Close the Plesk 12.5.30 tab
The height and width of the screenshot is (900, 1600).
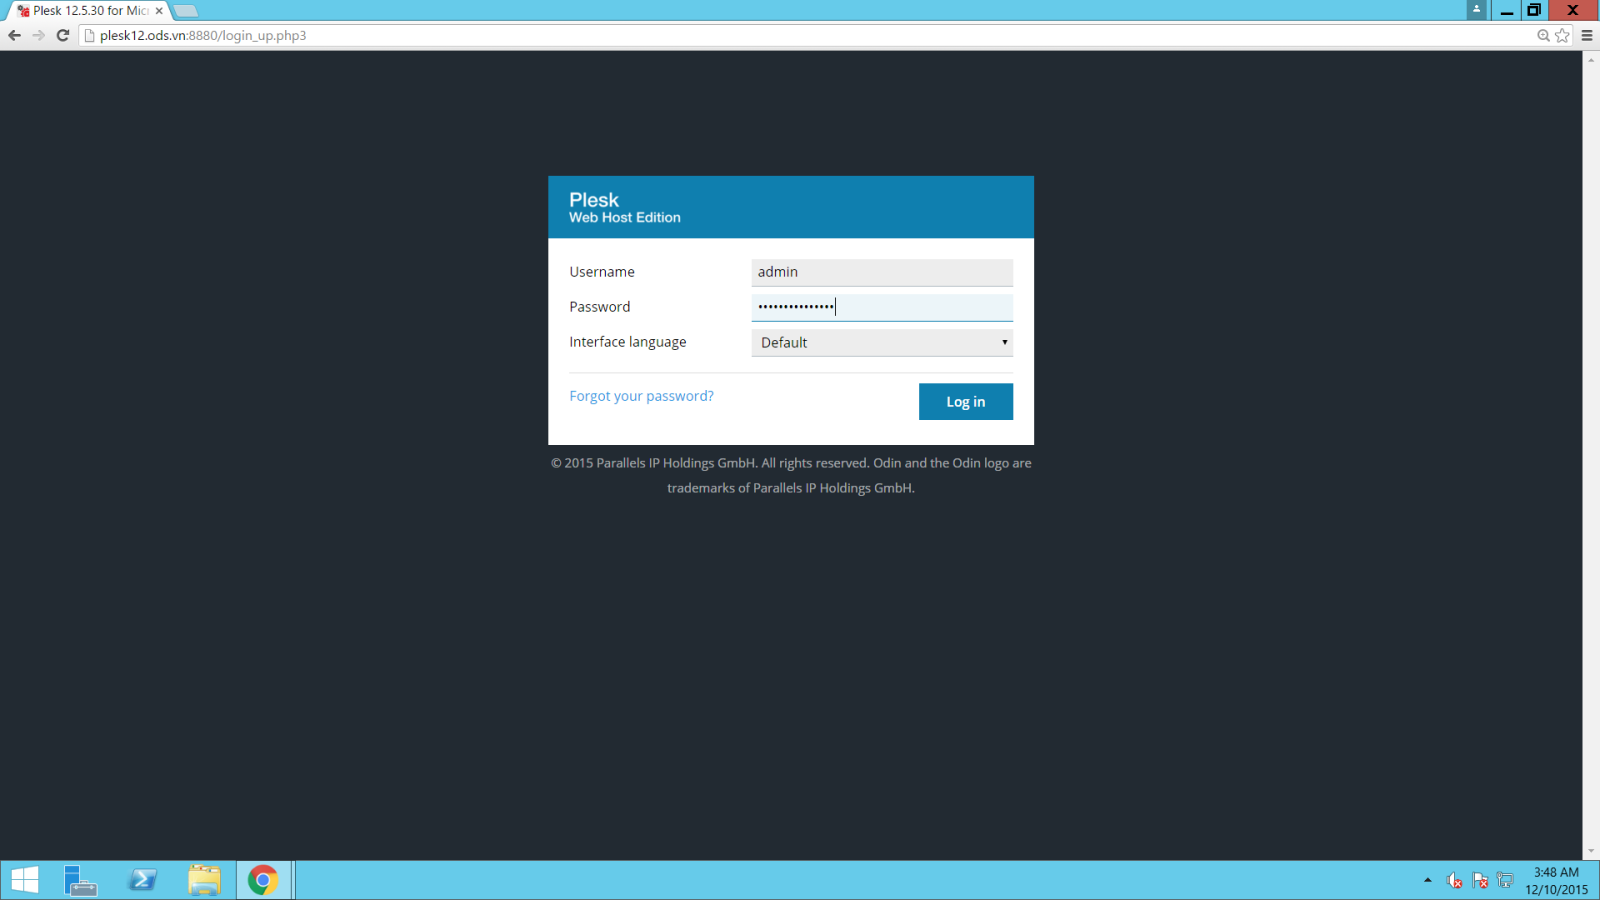[x=159, y=11]
